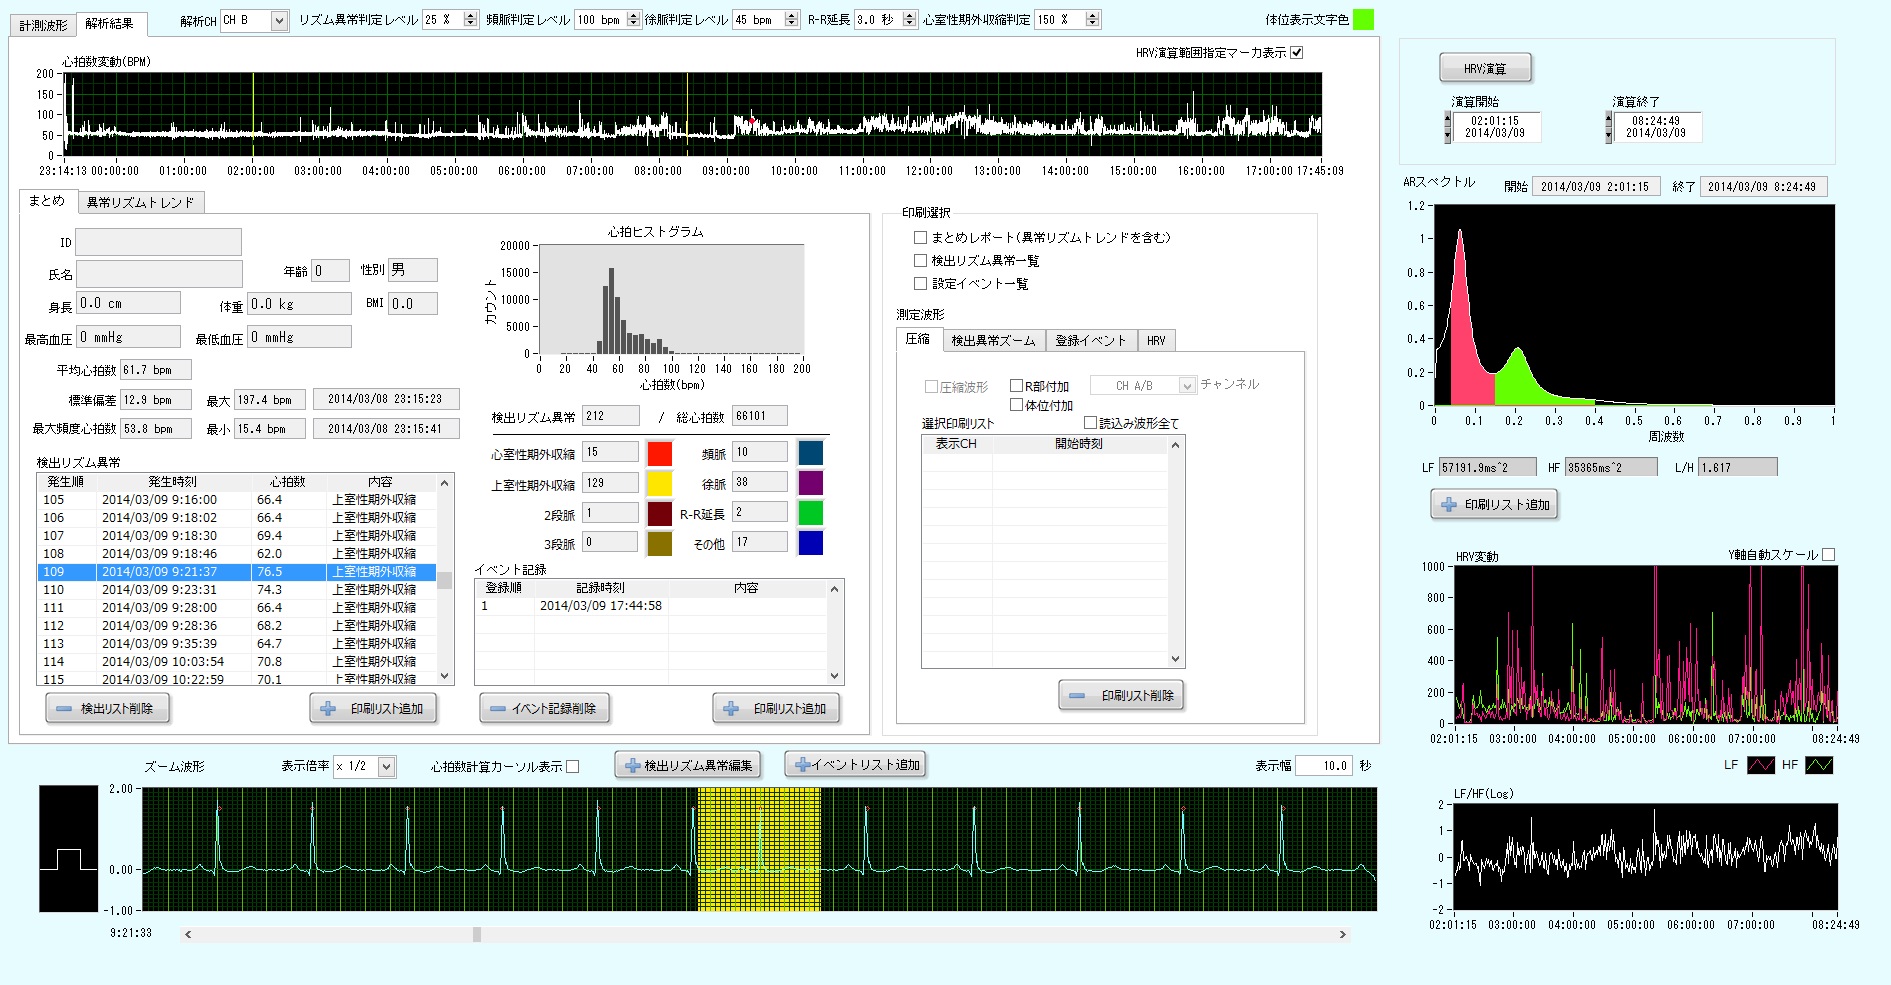The width and height of the screenshot is (1891, 985).
Task: Select rhythm anomaly row 110 at 9:23:31
Action: (236, 590)
